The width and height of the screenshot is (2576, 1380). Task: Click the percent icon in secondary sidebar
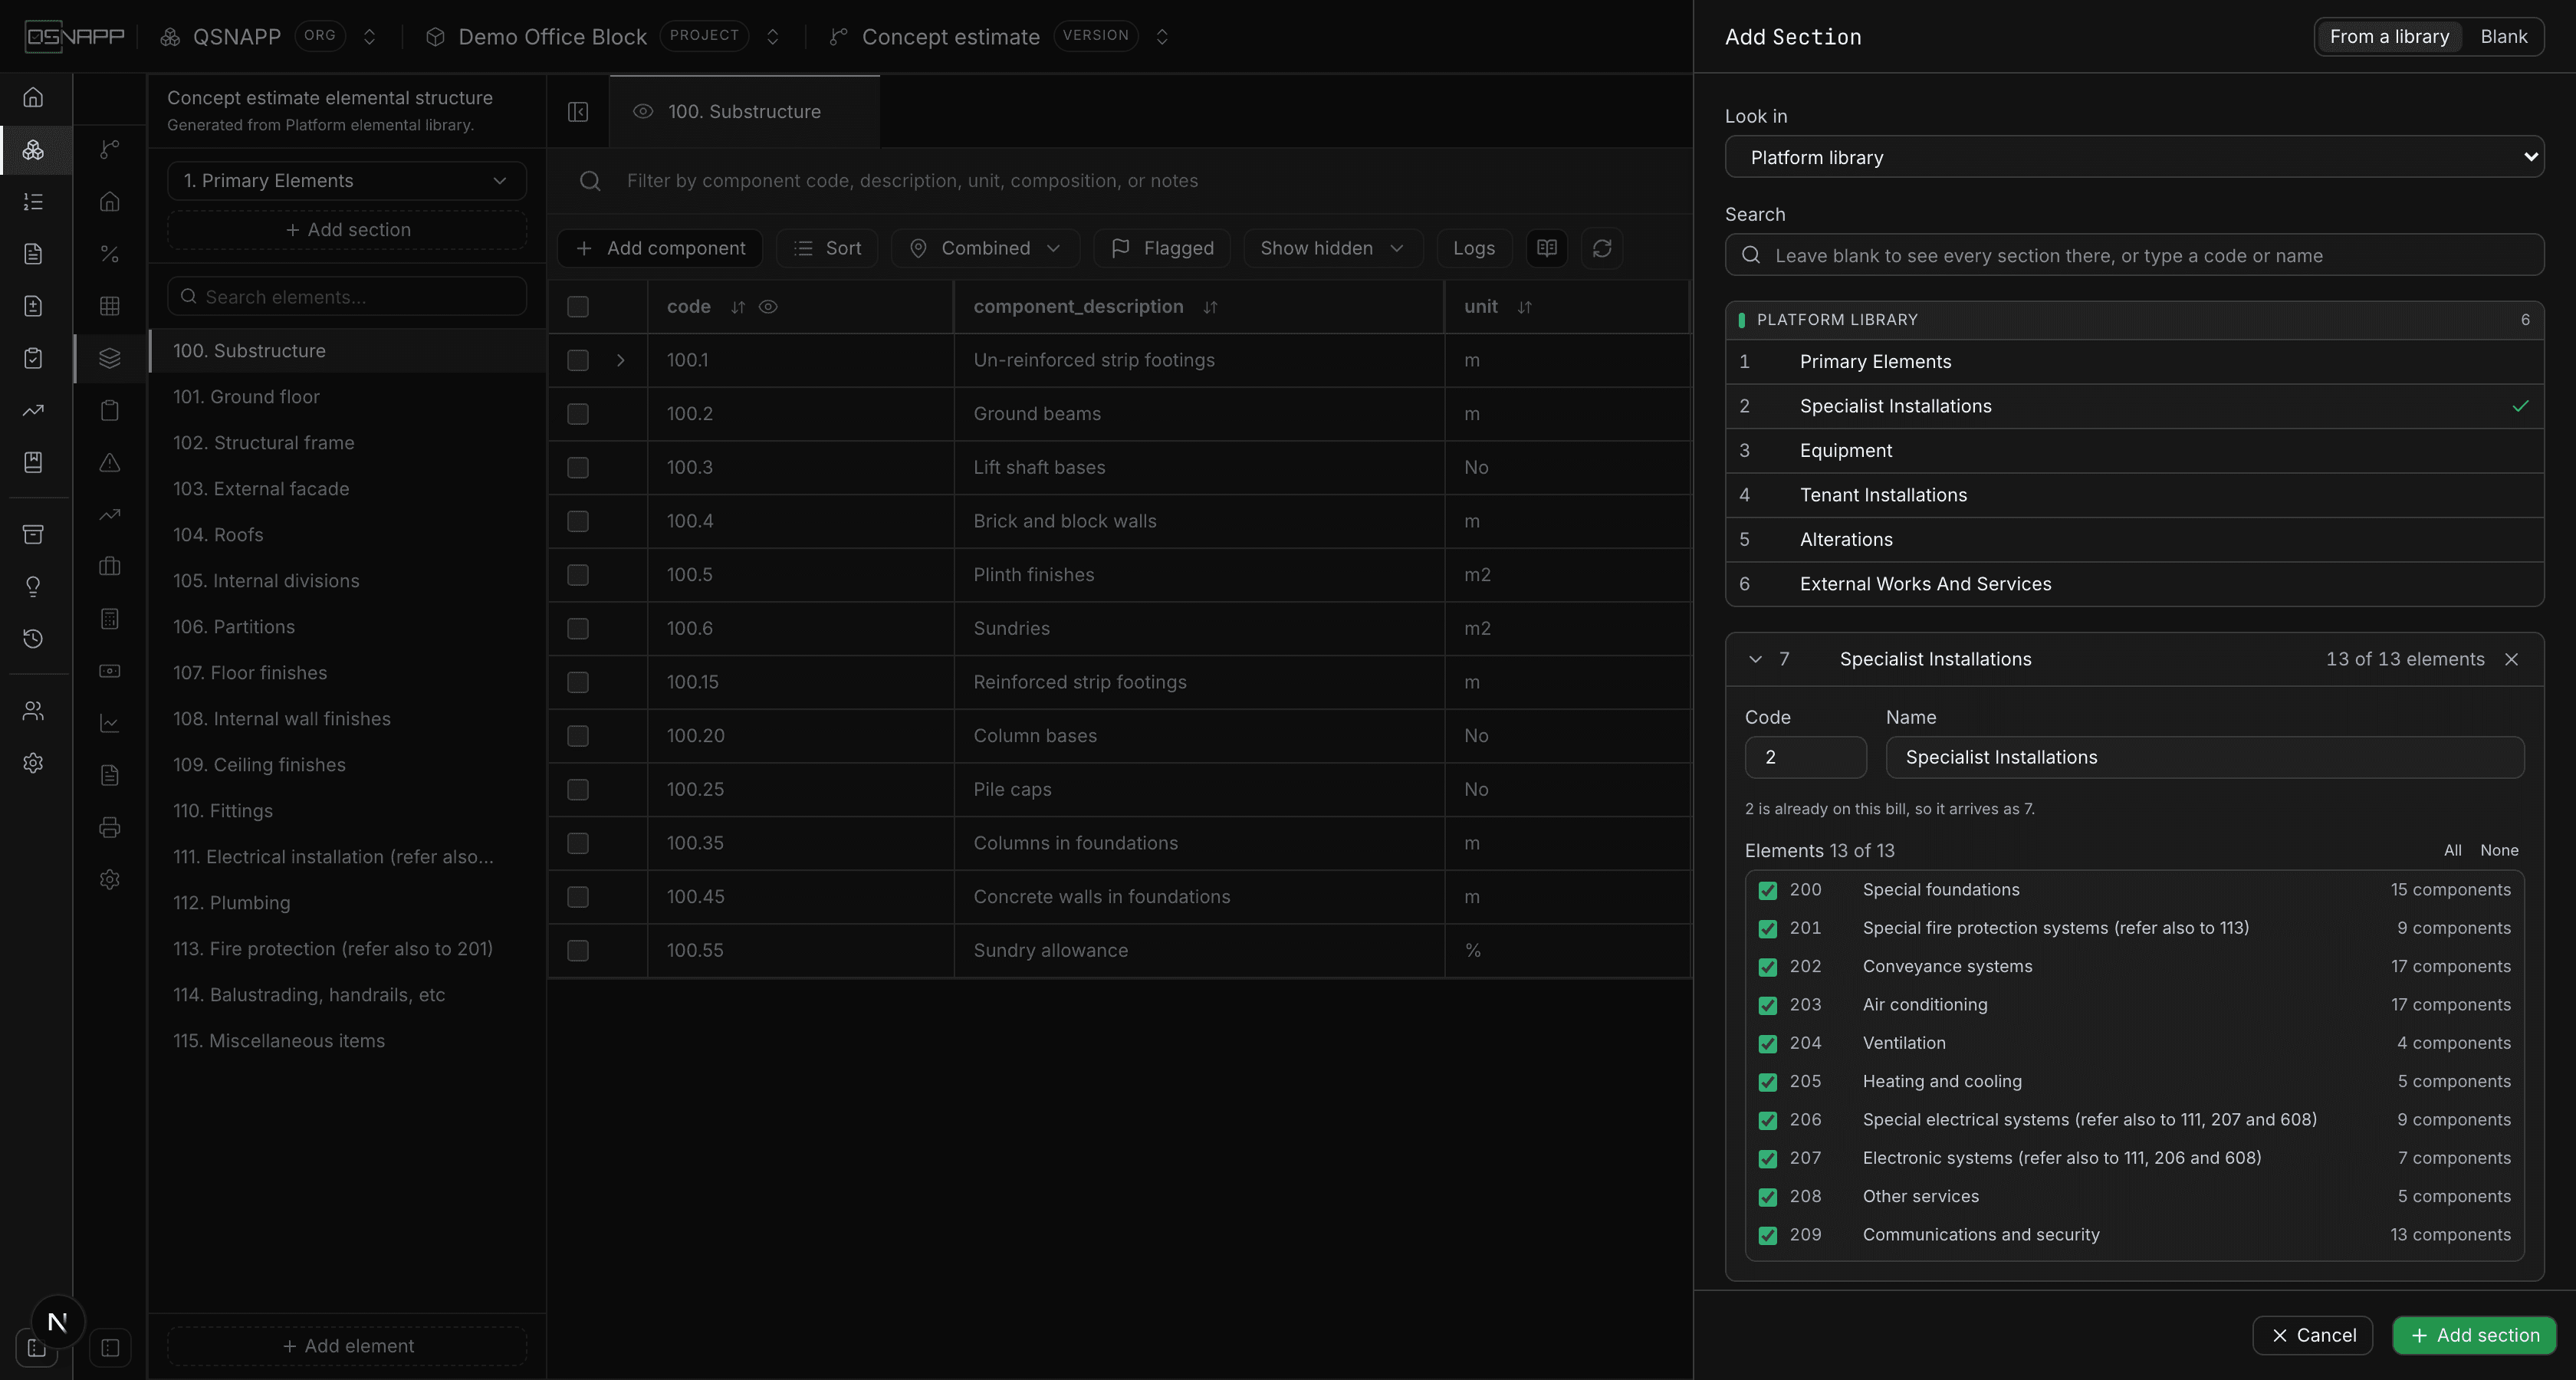110,254
